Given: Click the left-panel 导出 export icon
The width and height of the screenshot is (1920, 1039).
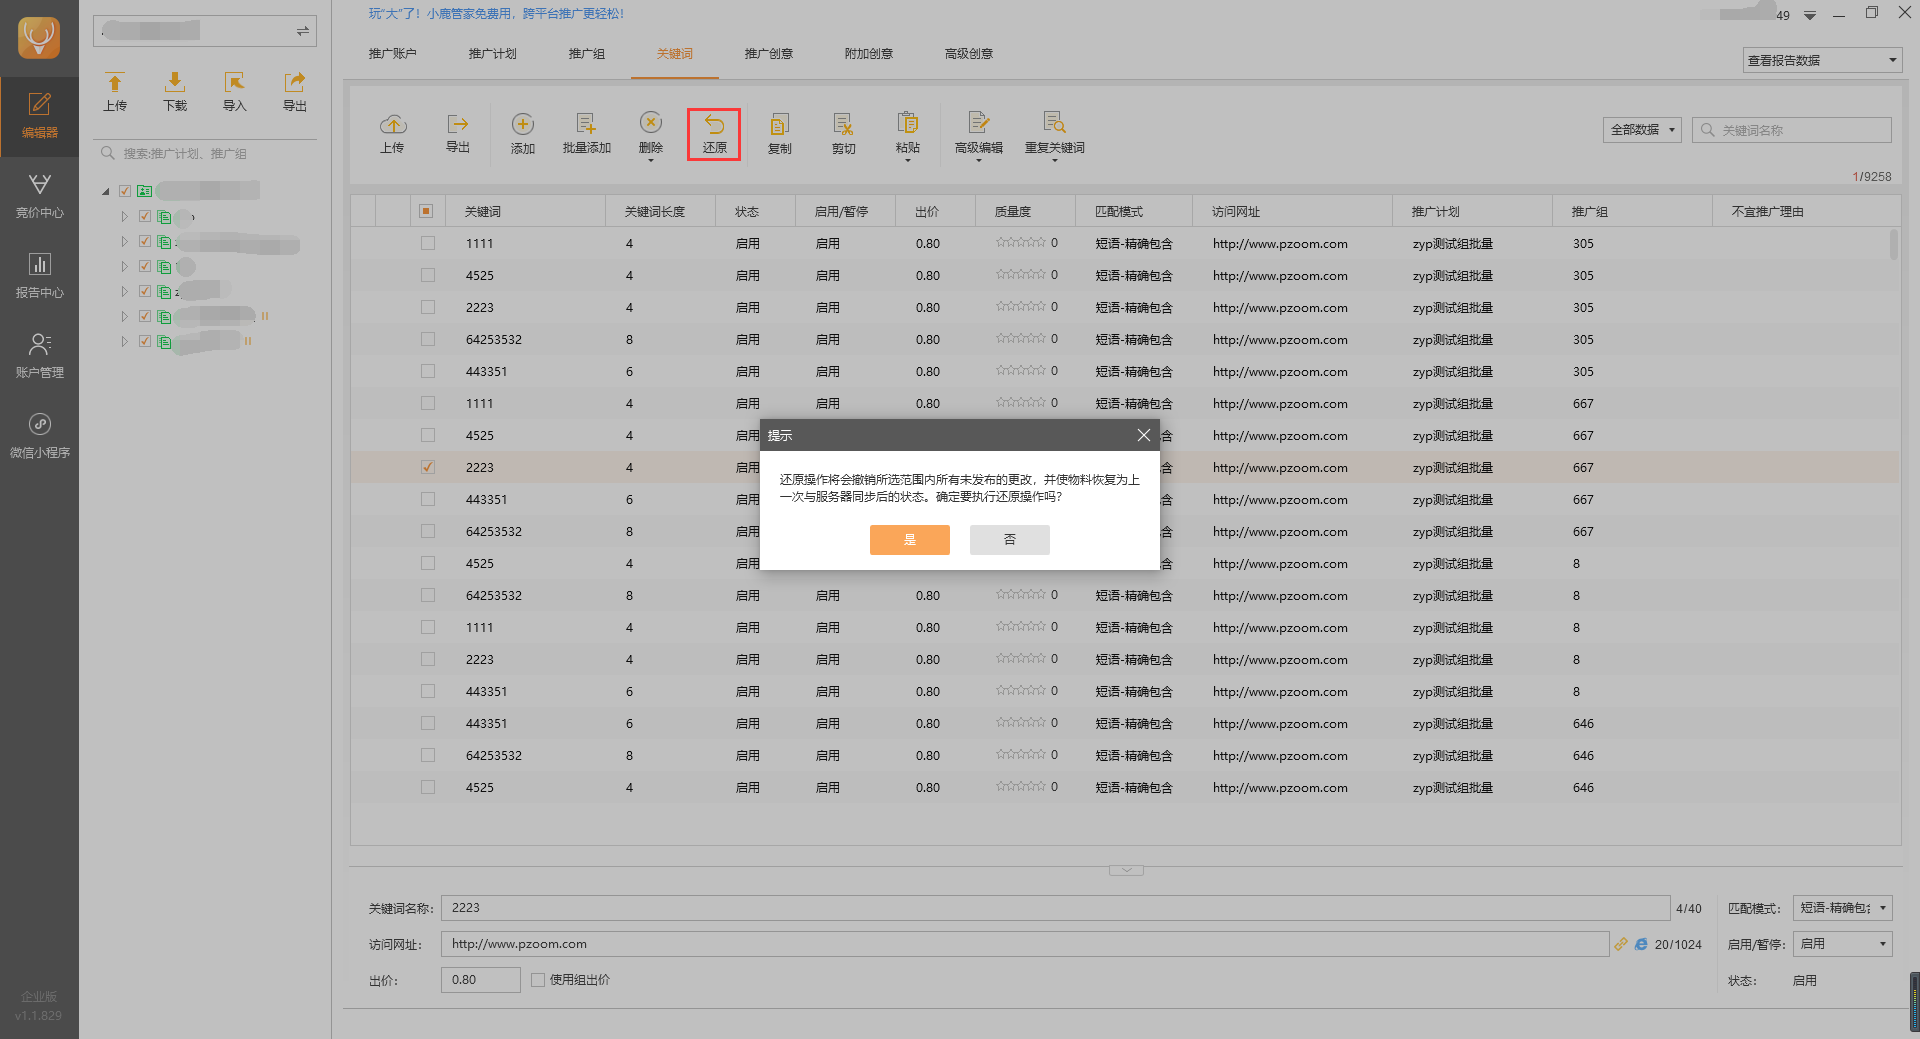Looking at the screenshot, I should 294,82.
